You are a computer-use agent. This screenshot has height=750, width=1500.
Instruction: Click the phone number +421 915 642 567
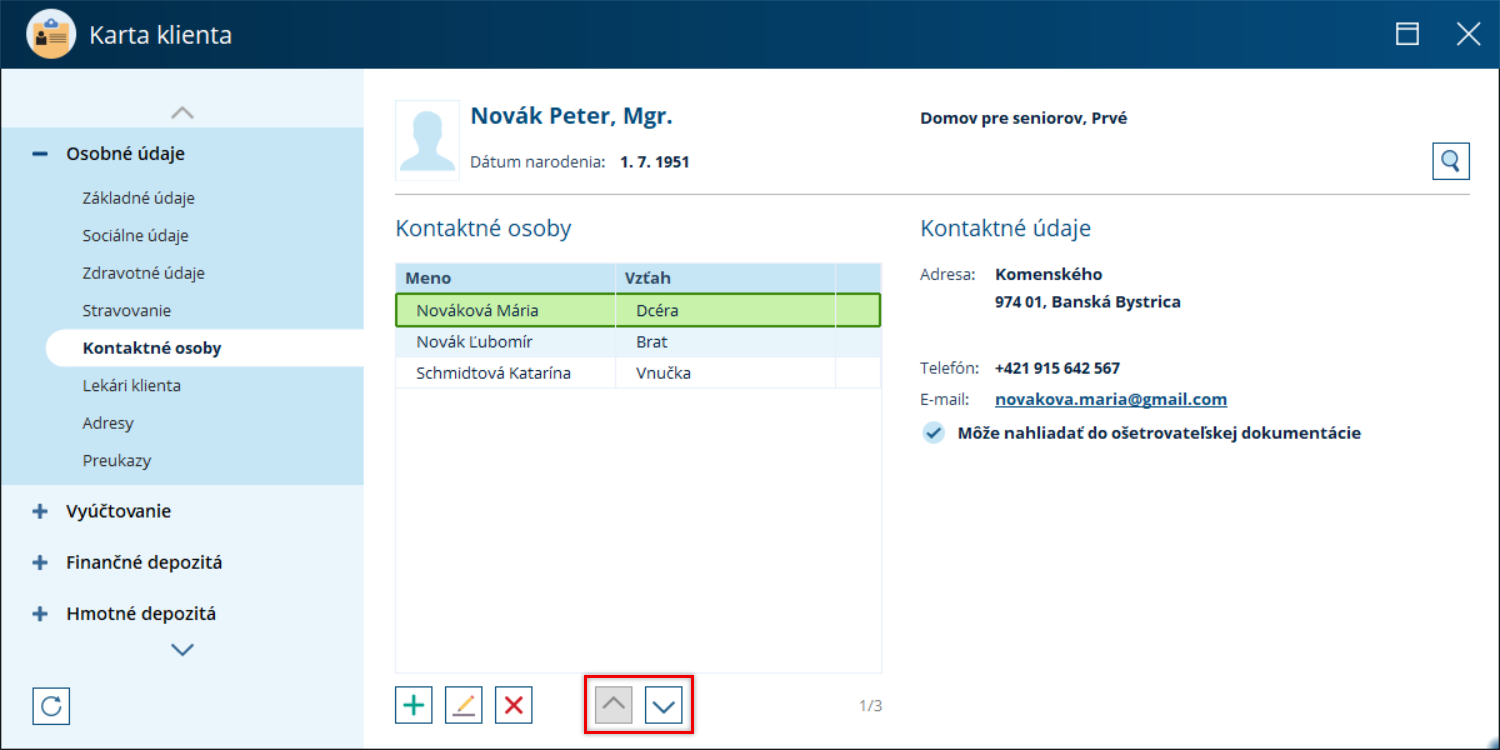(x=1057, y=368)
